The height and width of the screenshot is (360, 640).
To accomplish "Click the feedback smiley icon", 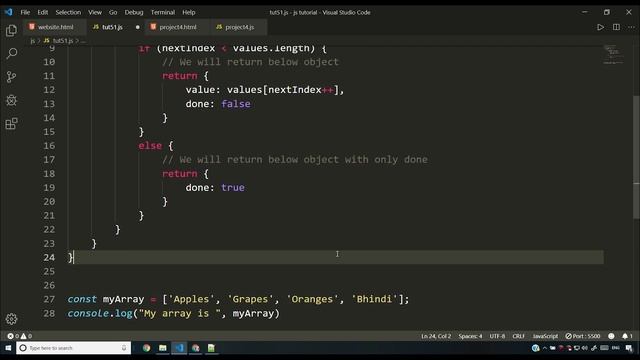I will click(x=611, y=336).
